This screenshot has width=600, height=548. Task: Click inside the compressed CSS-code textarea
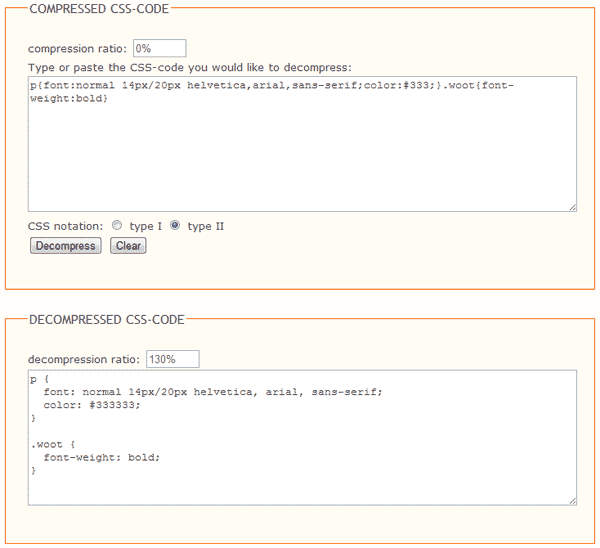point(302,144)
